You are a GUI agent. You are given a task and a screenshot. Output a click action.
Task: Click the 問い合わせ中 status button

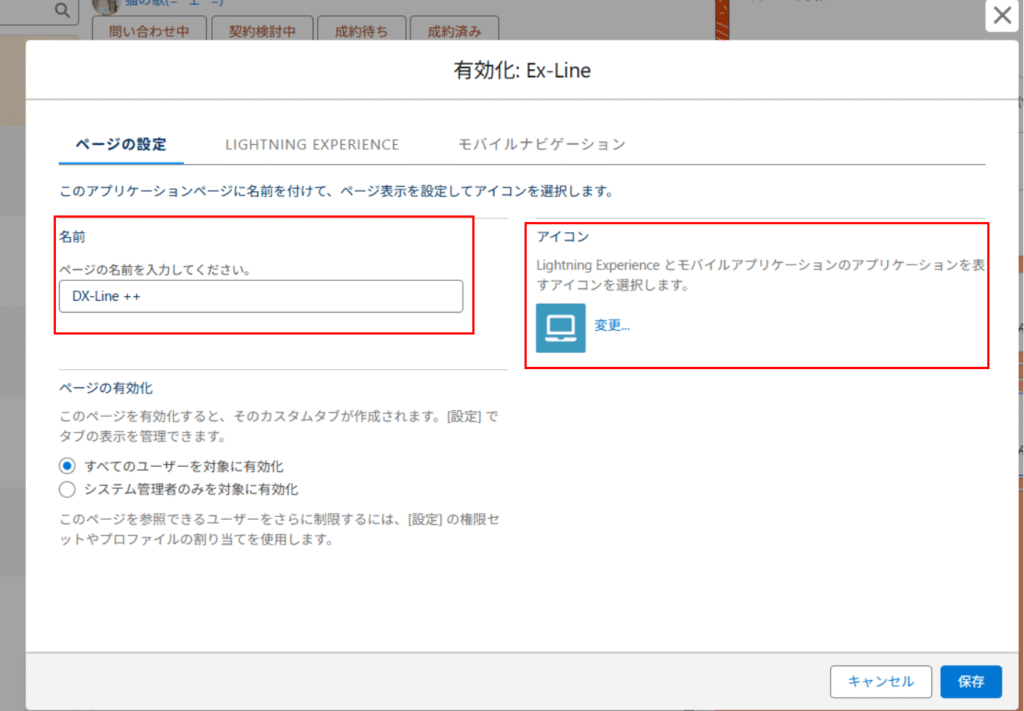tap(148, 31)
